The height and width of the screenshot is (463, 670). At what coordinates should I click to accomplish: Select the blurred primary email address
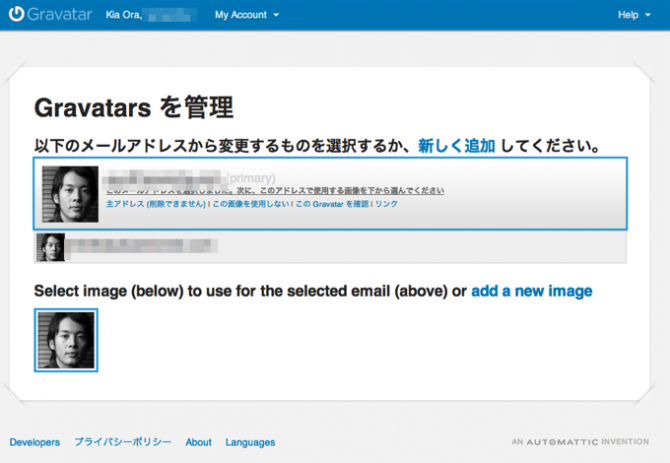(x=164, y=178)
